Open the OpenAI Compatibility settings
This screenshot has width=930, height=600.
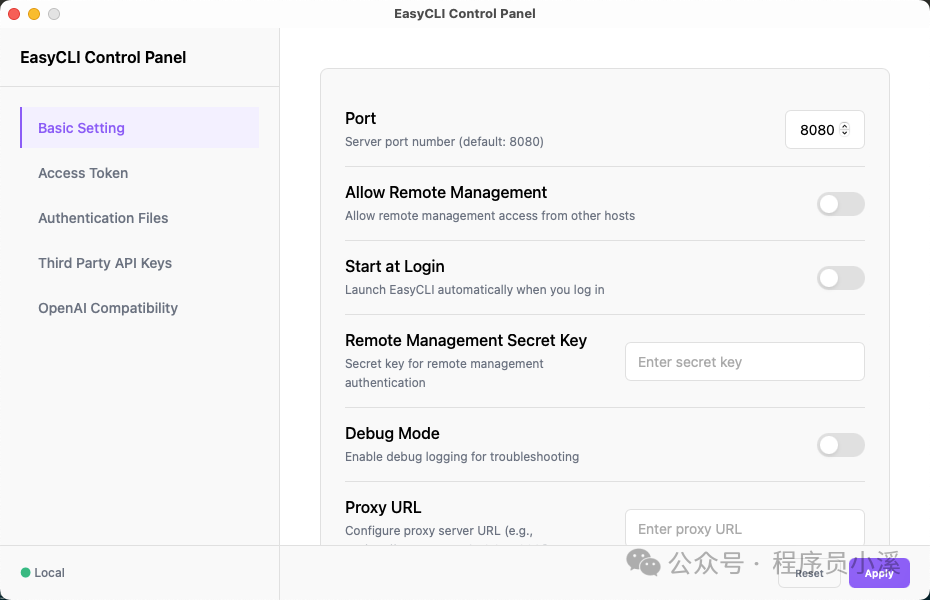point(108,308)
